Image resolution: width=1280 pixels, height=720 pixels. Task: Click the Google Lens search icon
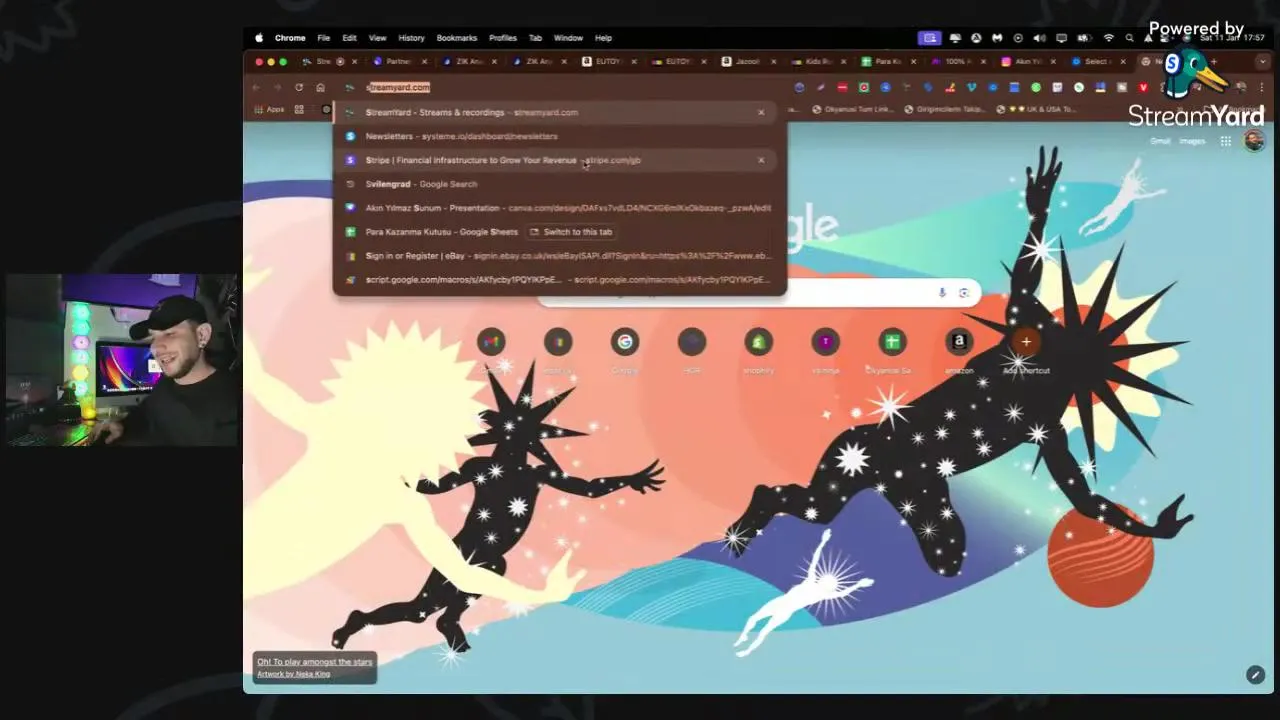[964, 293]
